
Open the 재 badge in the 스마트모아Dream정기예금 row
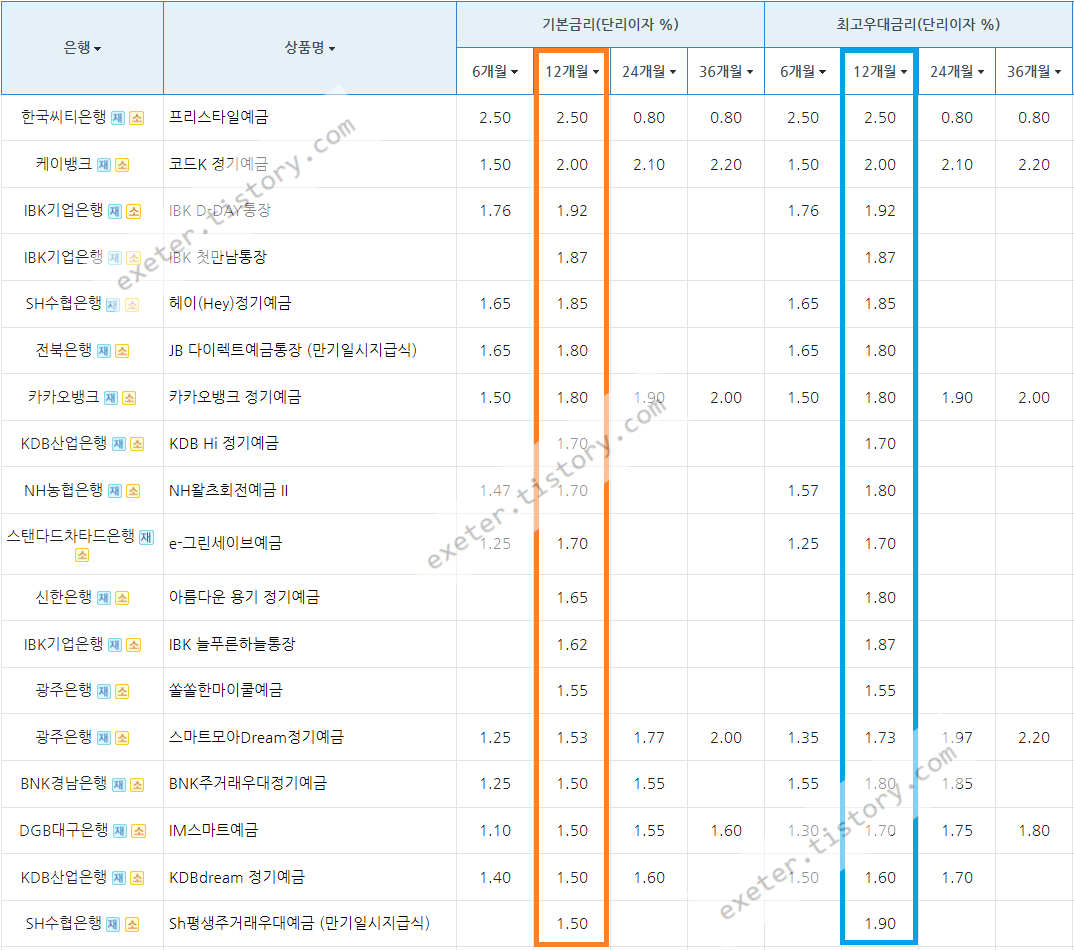103,738
